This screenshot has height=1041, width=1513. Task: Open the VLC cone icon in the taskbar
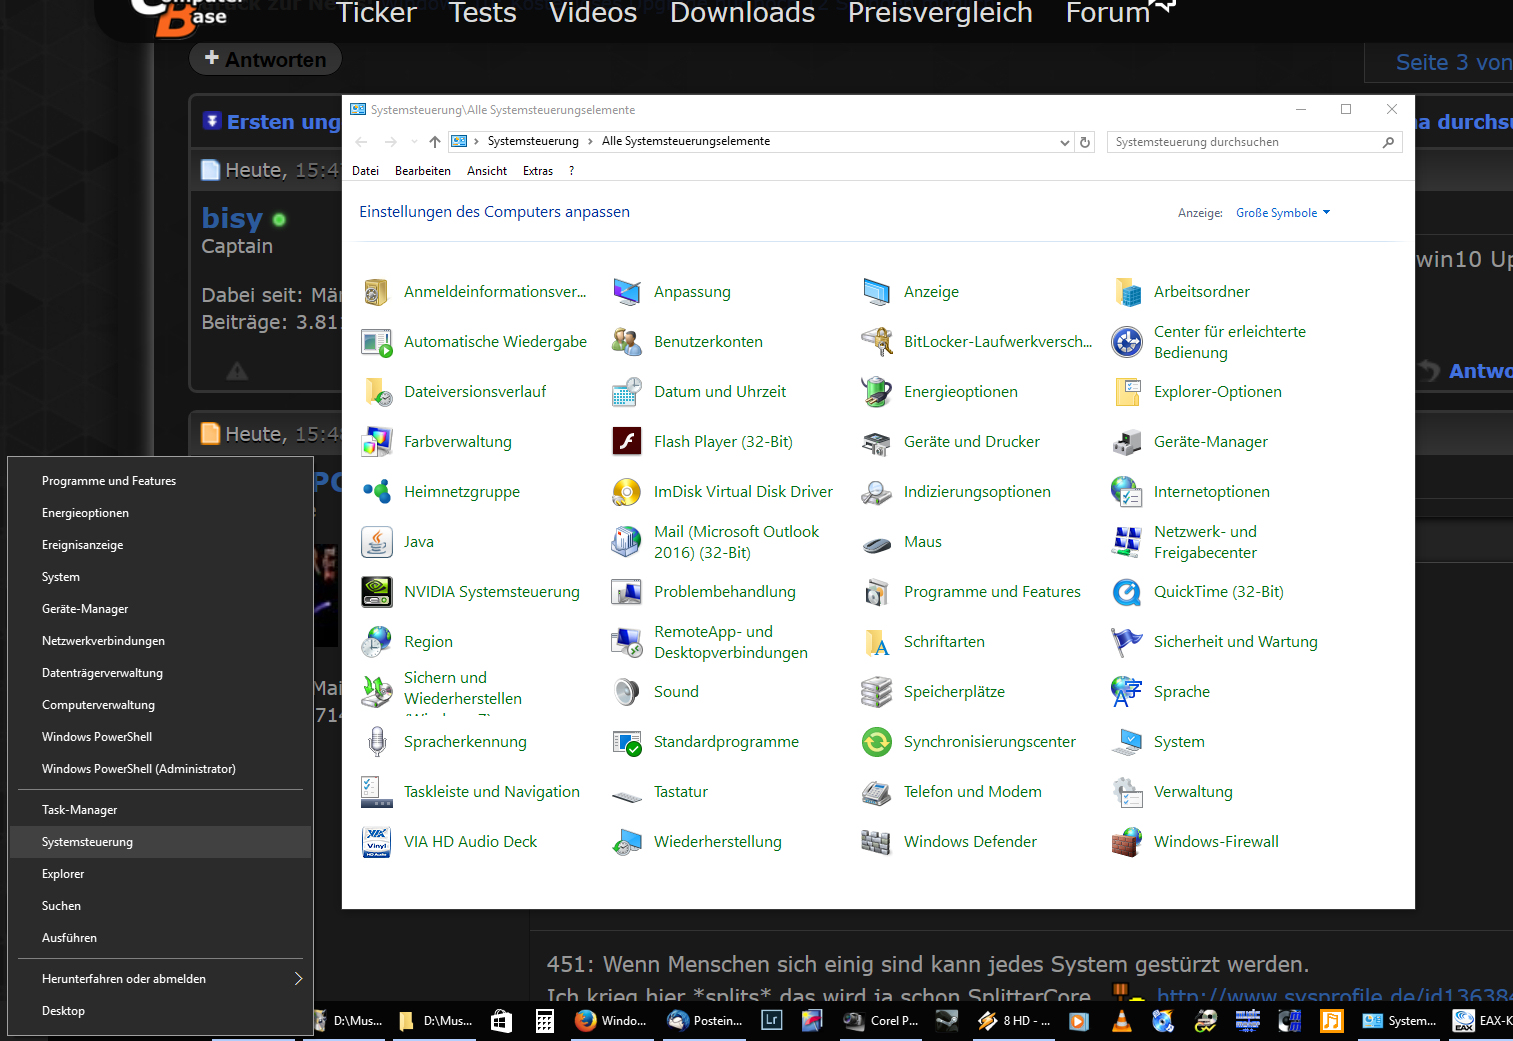pos(1122,1020)
